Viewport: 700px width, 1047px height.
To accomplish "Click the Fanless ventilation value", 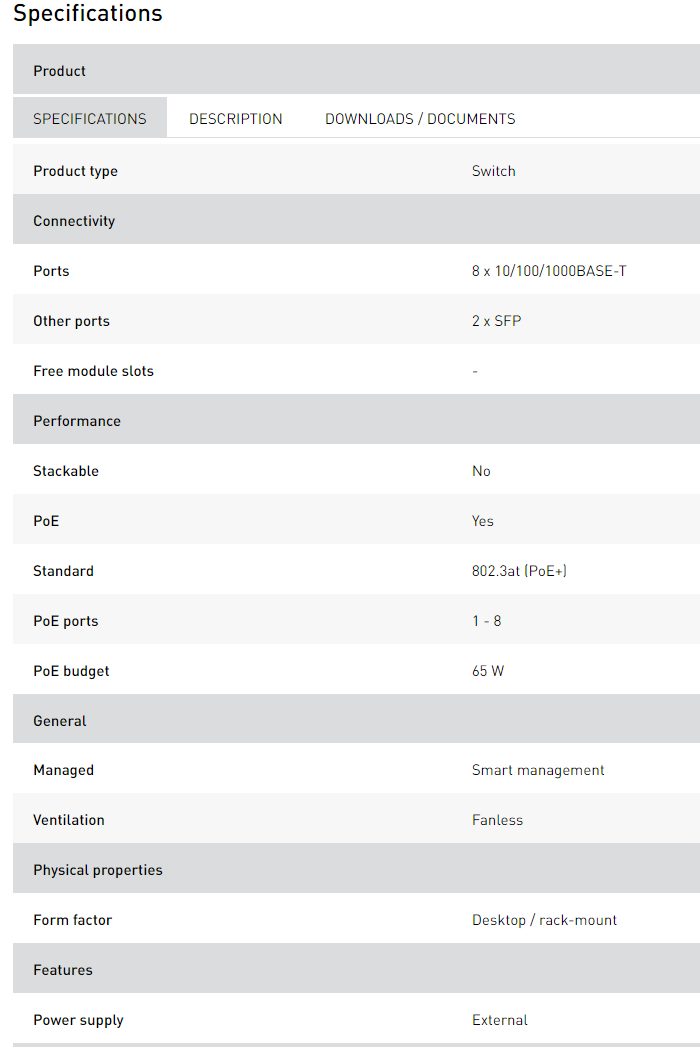I will [x=497, y=820].
